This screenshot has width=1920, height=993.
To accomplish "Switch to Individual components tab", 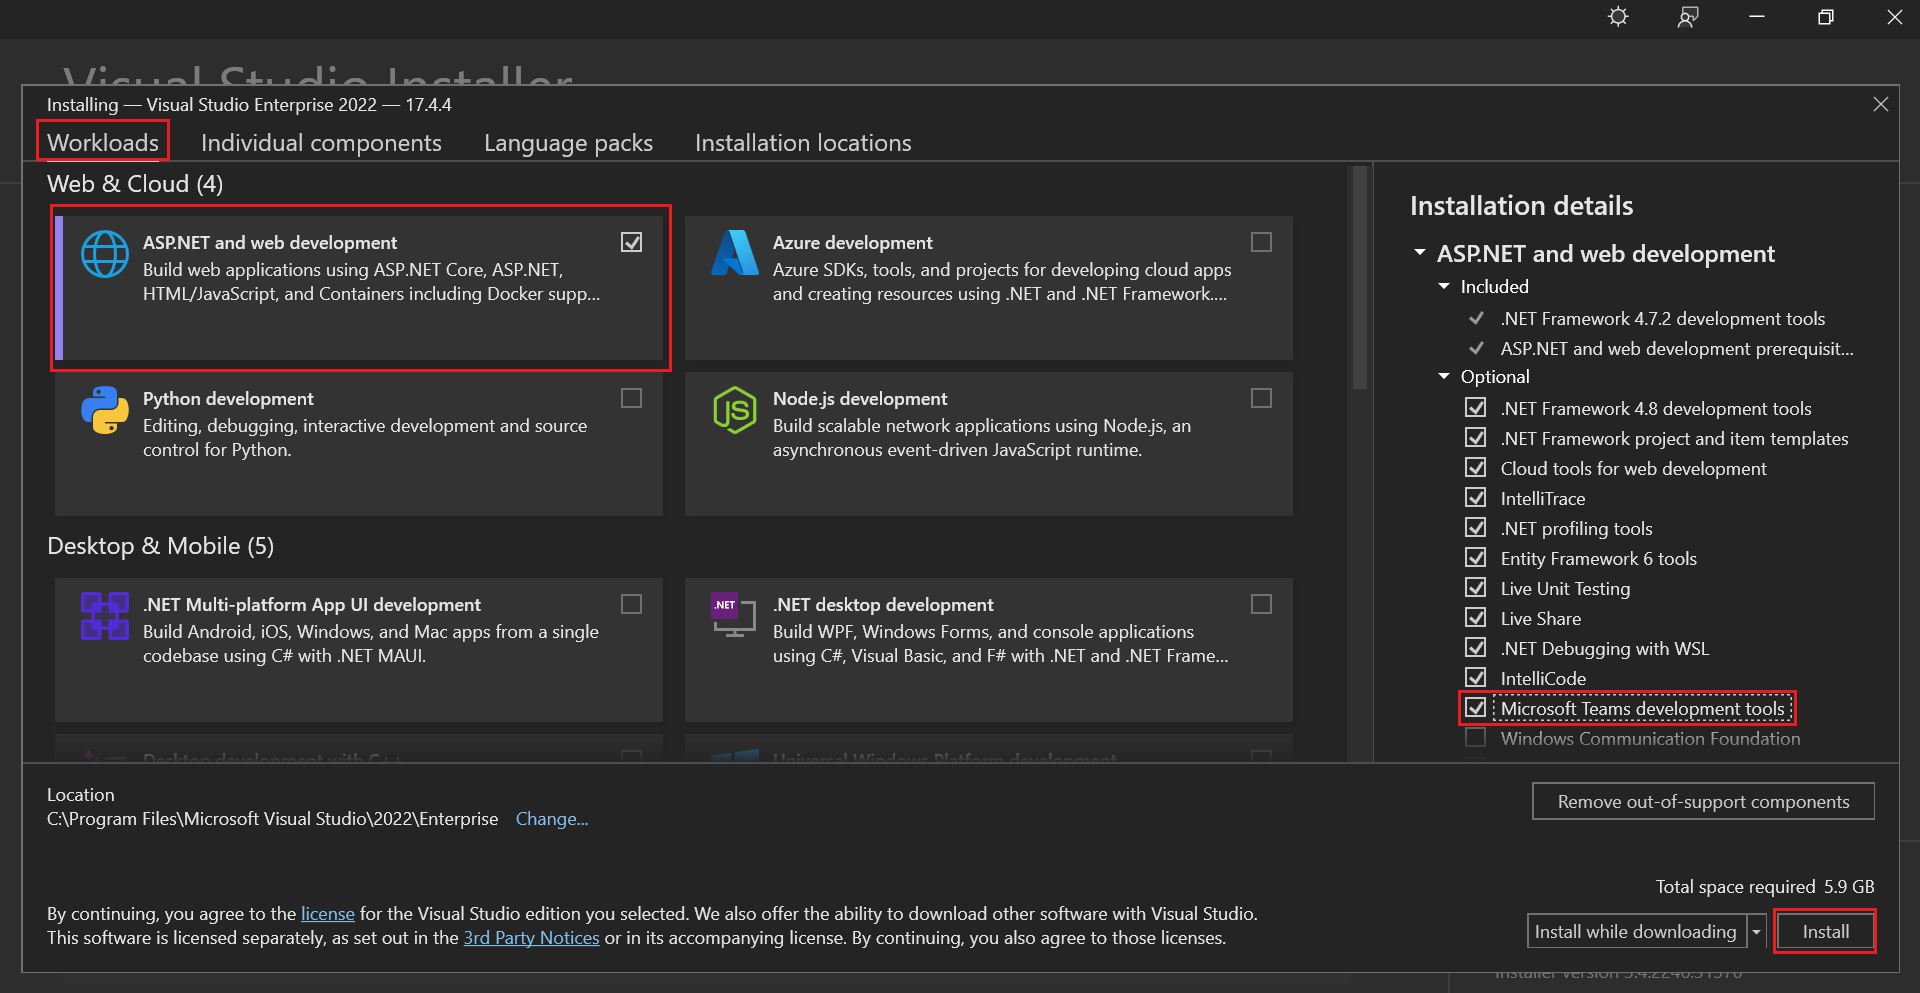I will tap(321, 142).
